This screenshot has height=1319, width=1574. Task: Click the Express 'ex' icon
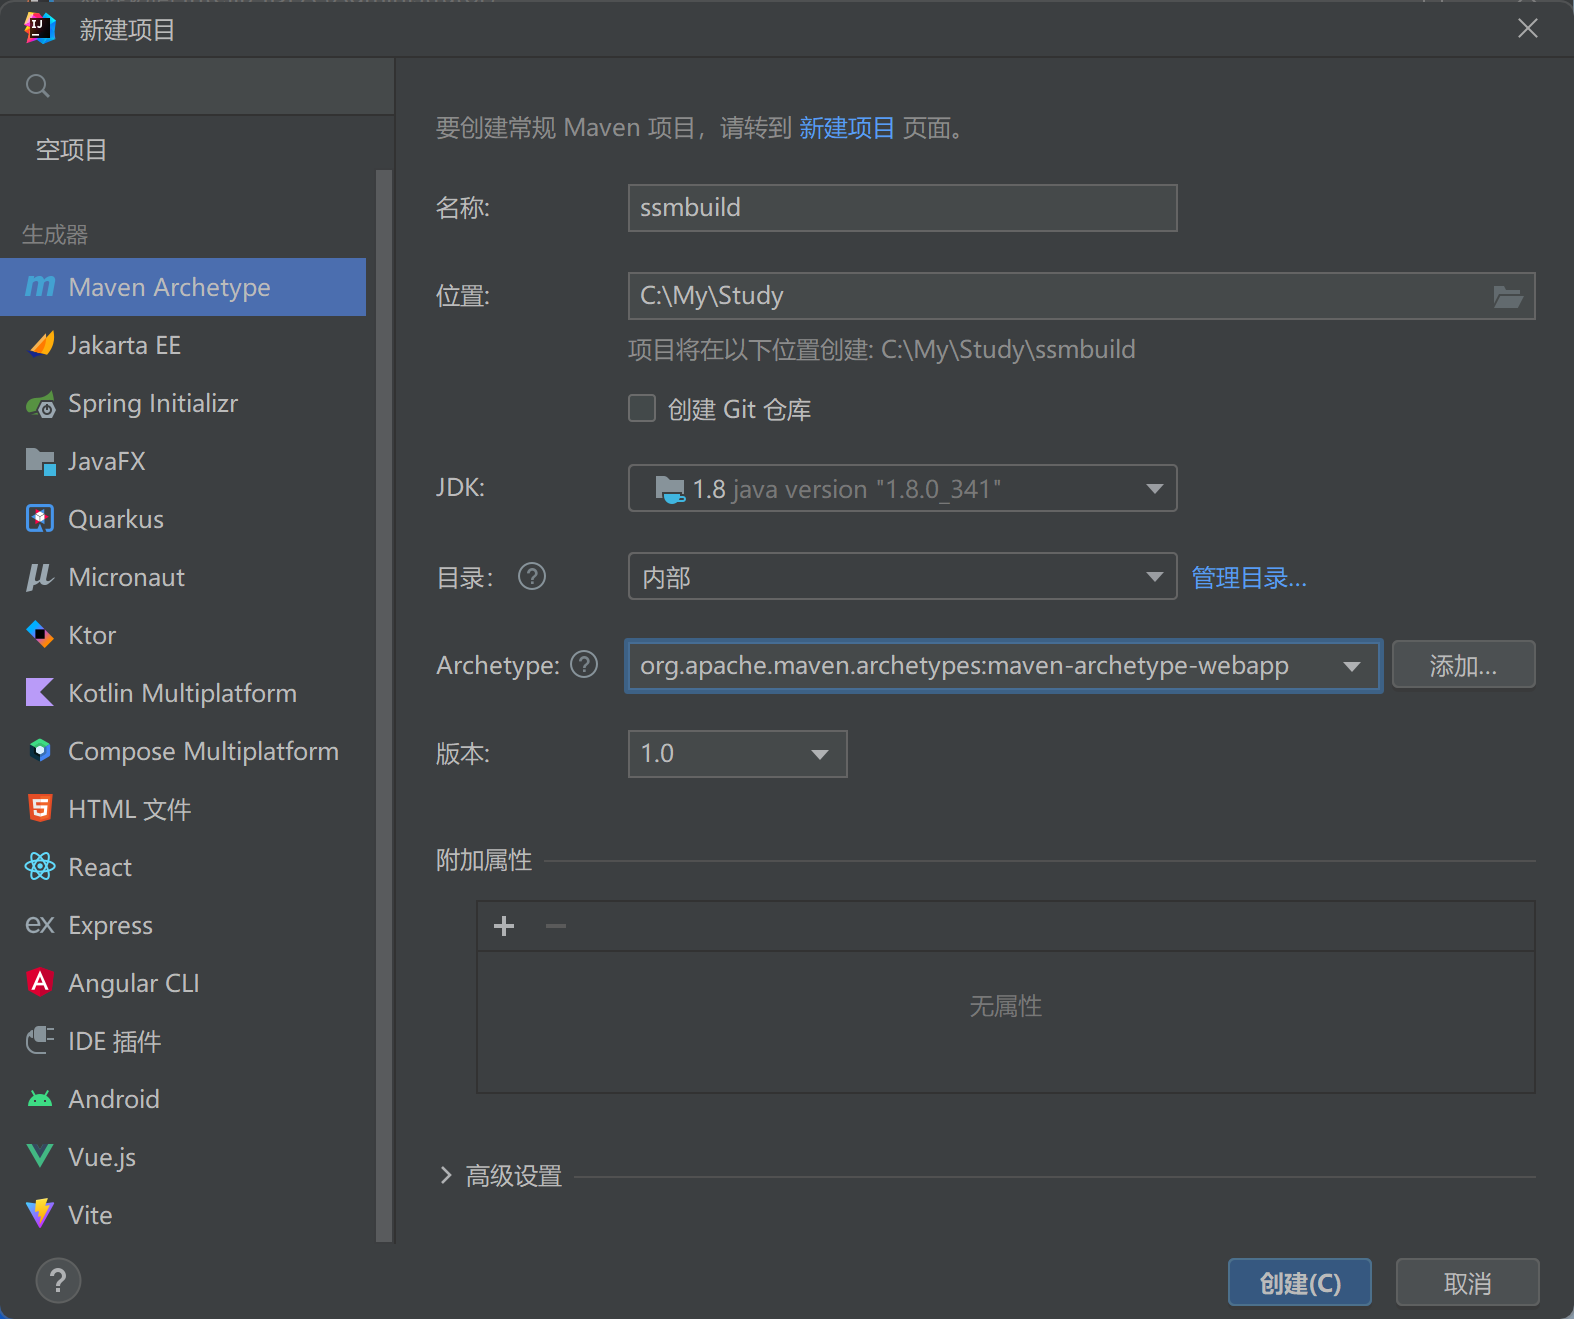(40, 925)
